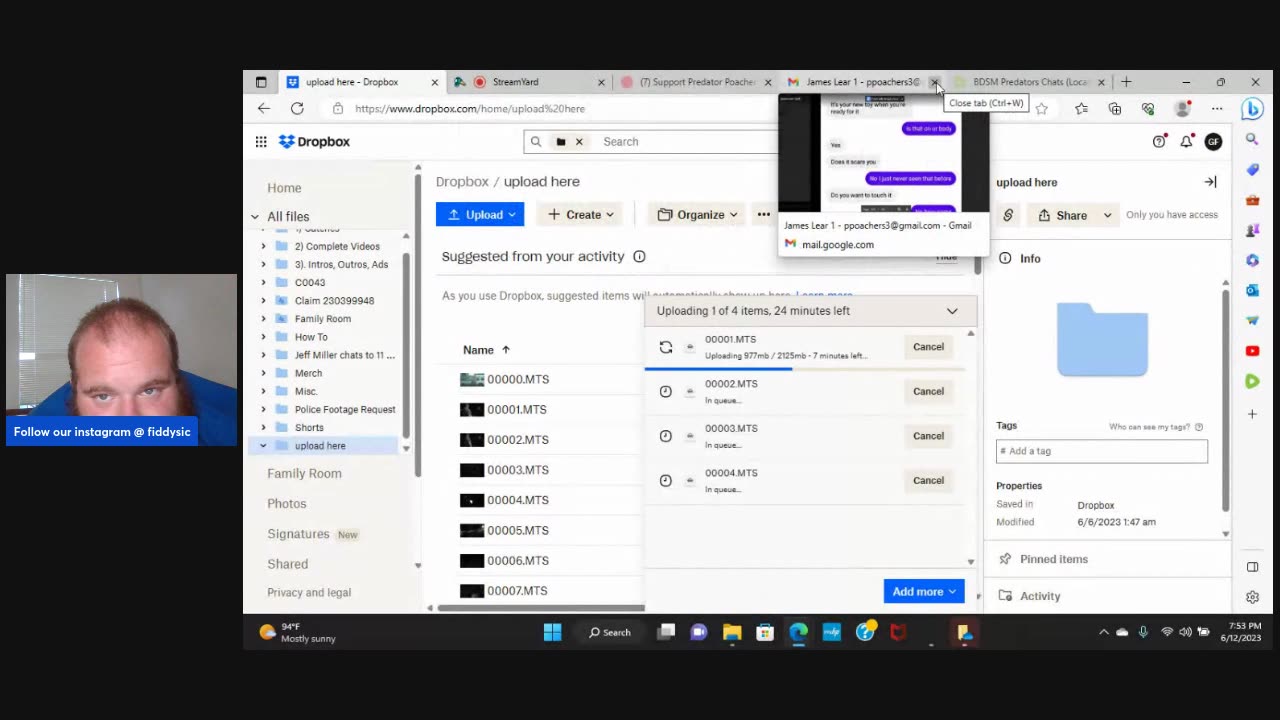Click the Dropbox logo
The height and width of the screenshot is (720, 1280).
pyautogui.click(x=314, y=142)
